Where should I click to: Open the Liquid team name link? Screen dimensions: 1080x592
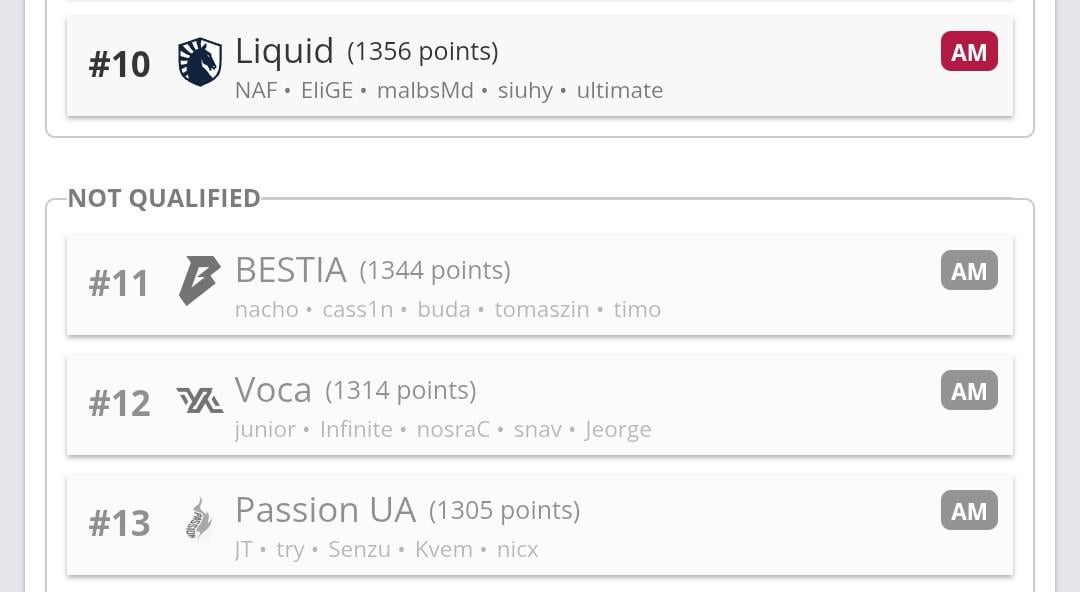click(284, 51)
